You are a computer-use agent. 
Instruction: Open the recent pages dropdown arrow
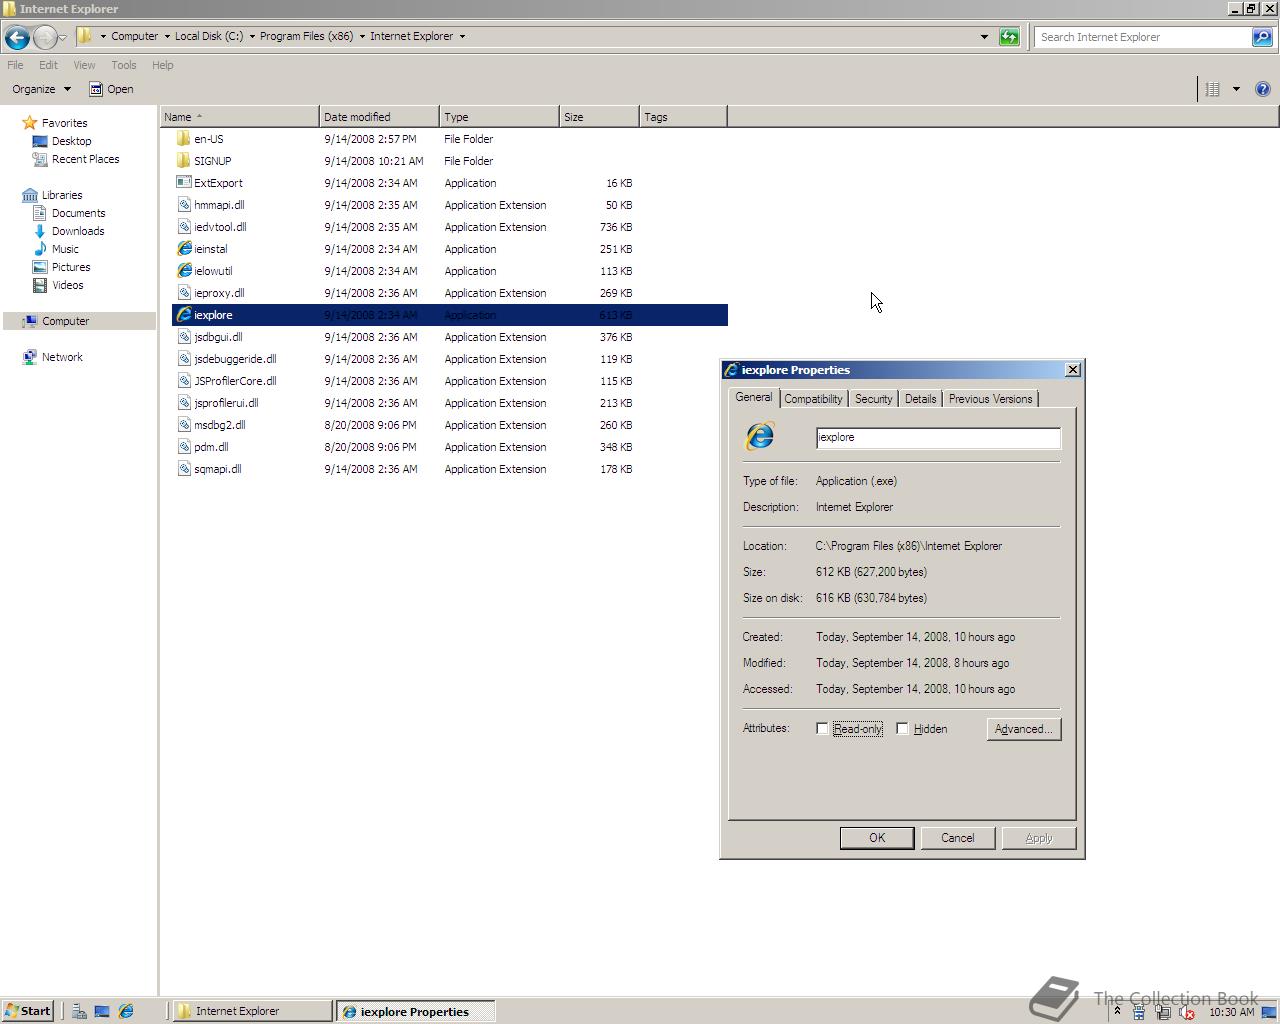(x=63, y=38)
